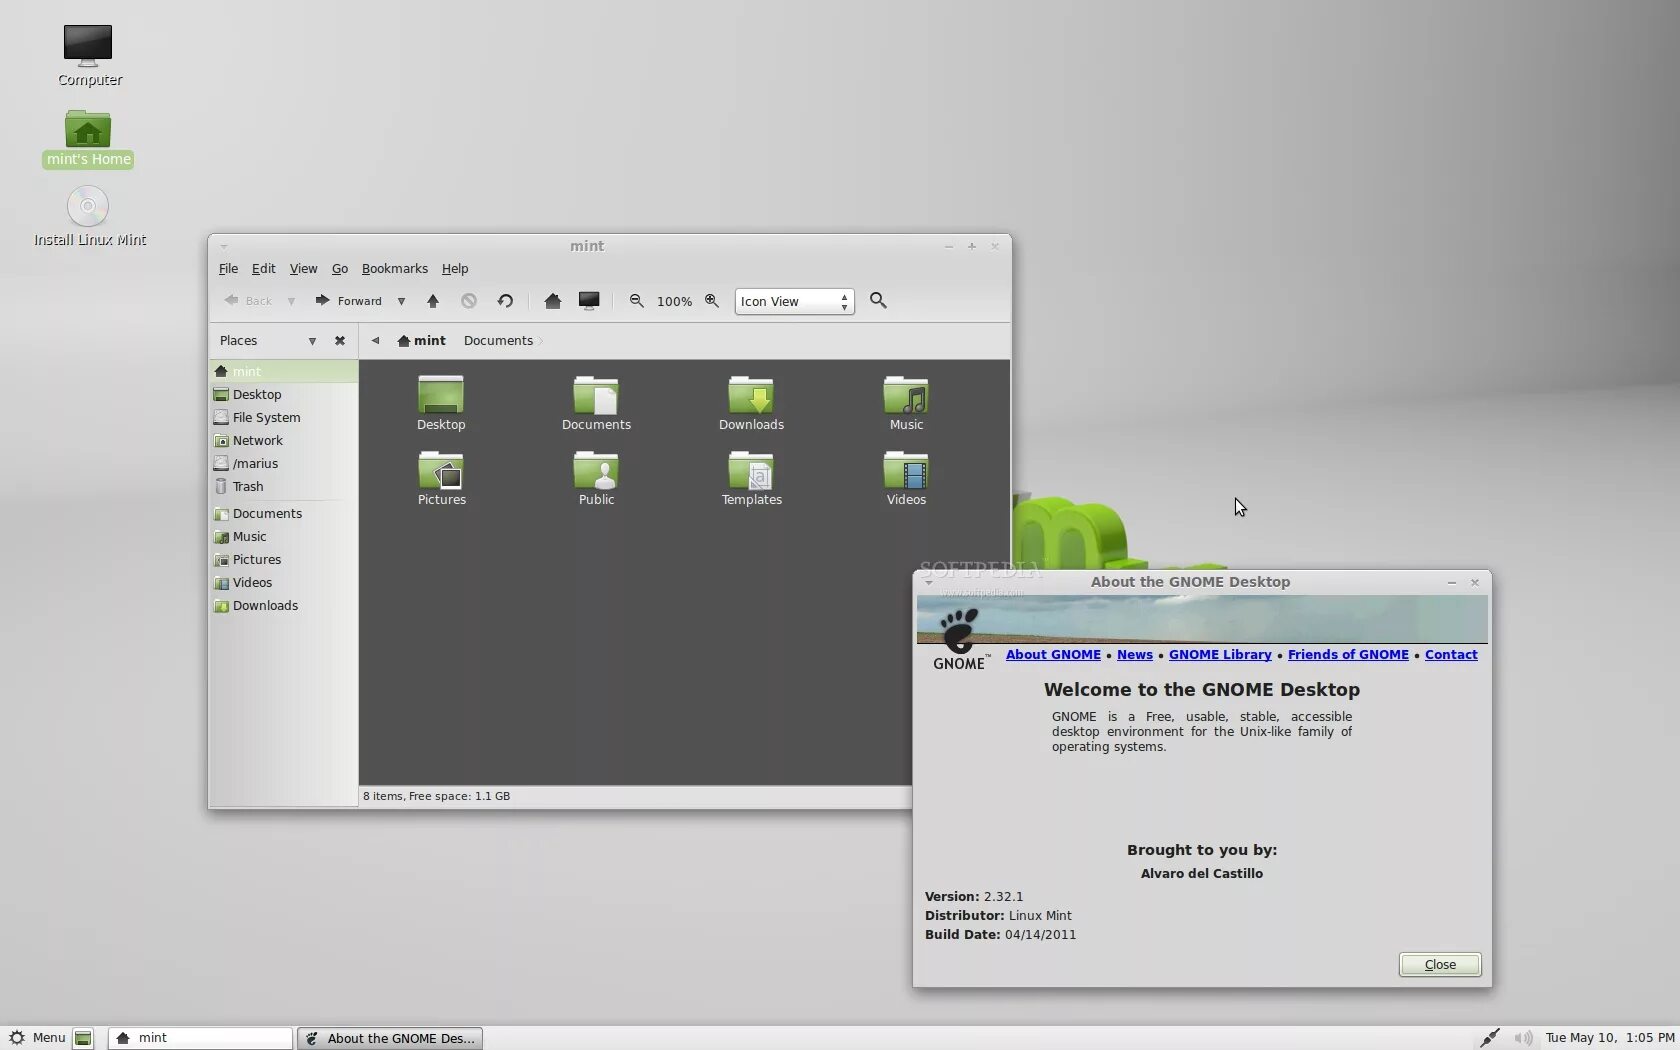
Task: Zoom out in file manager
Action: pyautogui.click(x=636, y=301)
